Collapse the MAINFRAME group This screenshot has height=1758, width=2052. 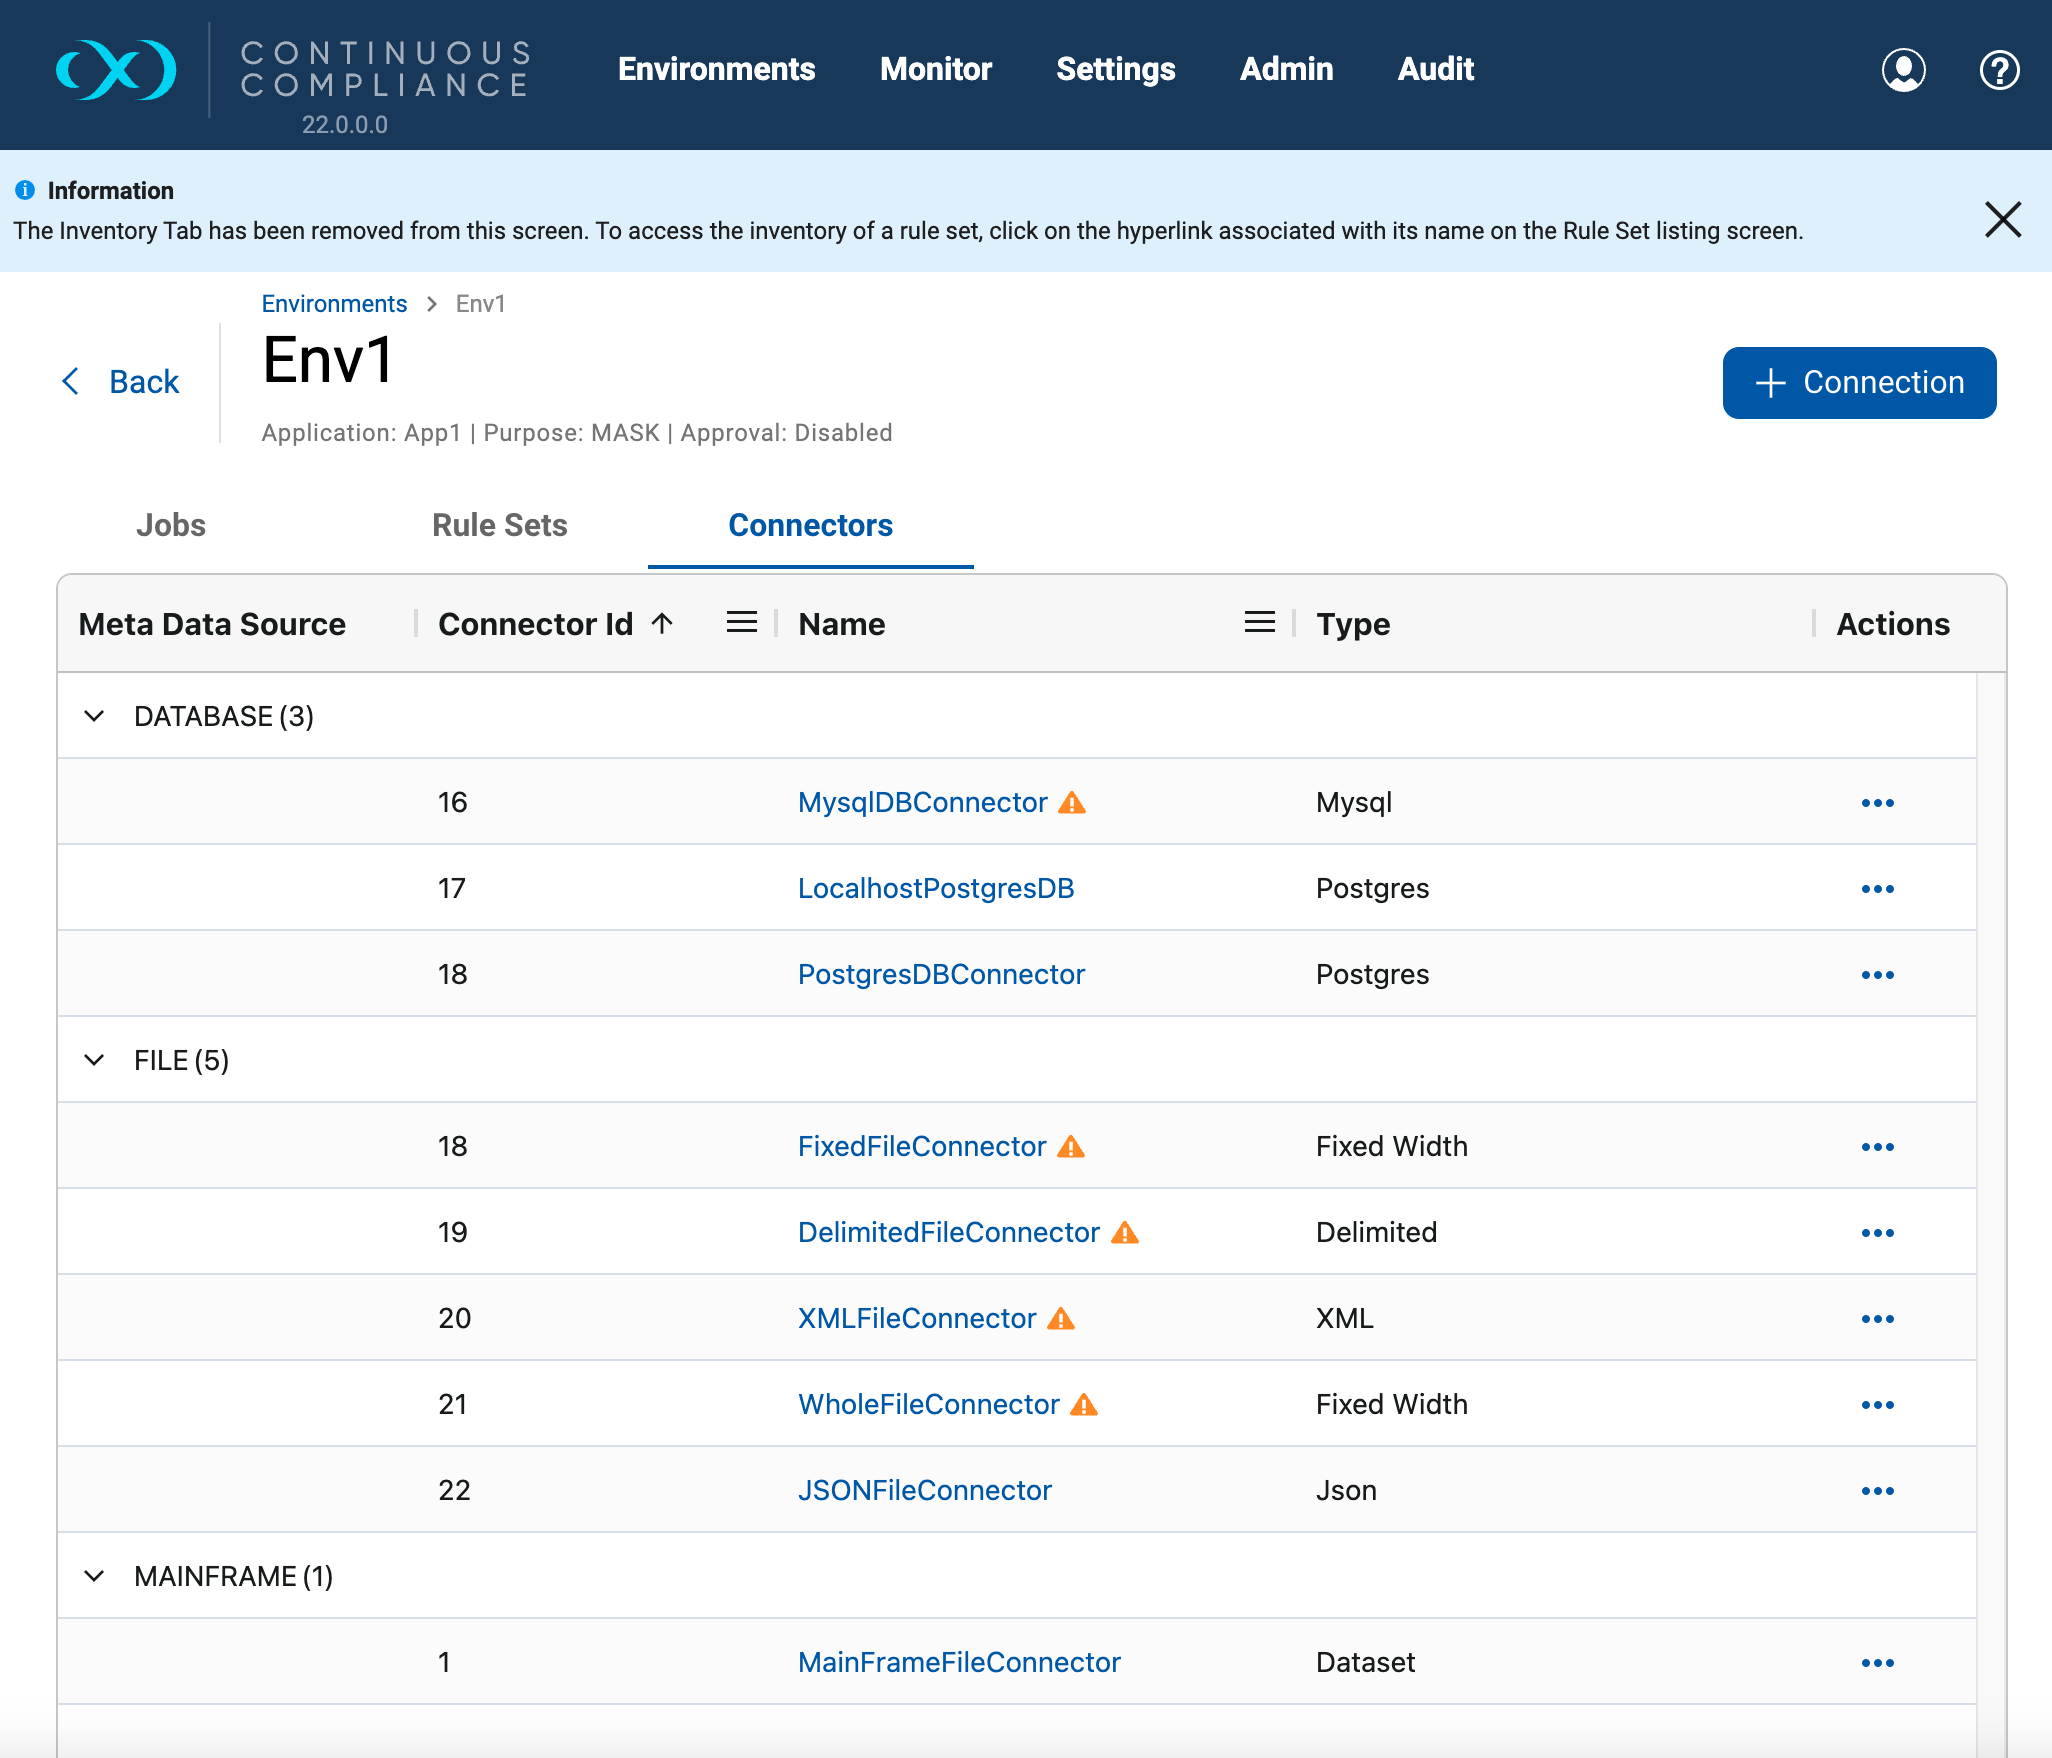[94, 1576]
